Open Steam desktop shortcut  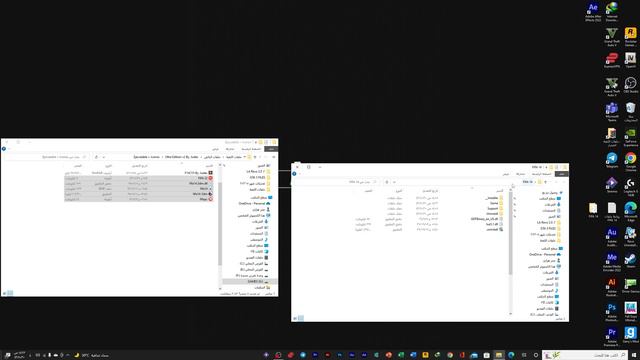pos(630,260)
